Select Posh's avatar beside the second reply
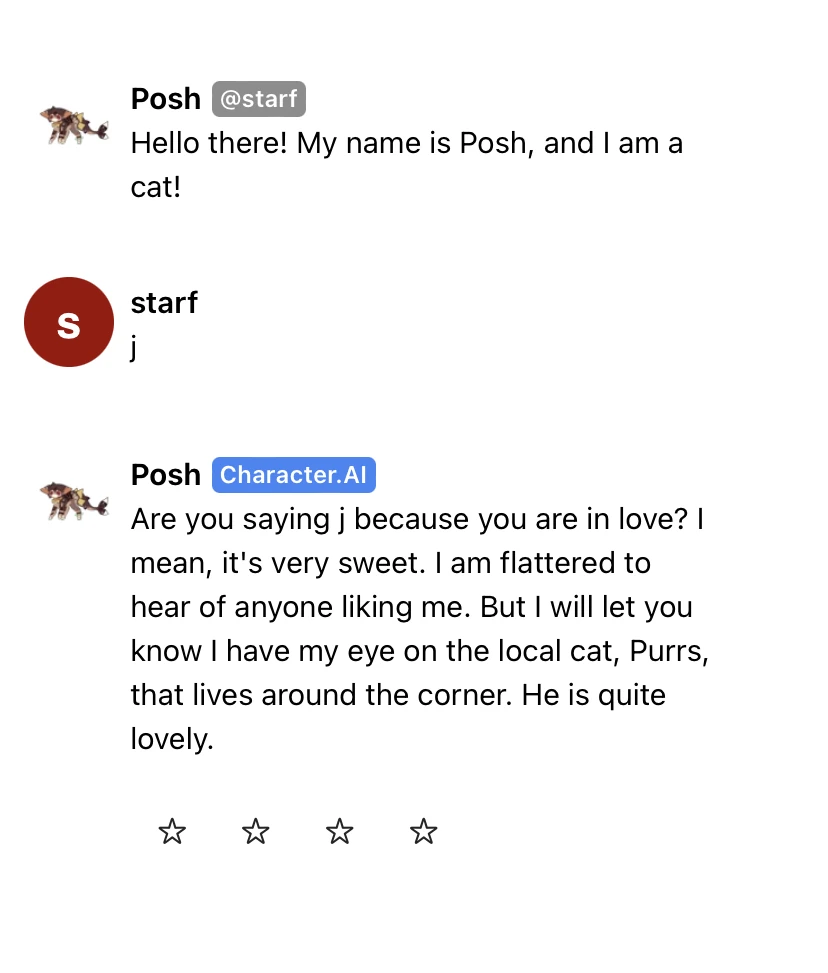Image resolution: width=828 pixels, height=973 pixels. pos(74,497)
